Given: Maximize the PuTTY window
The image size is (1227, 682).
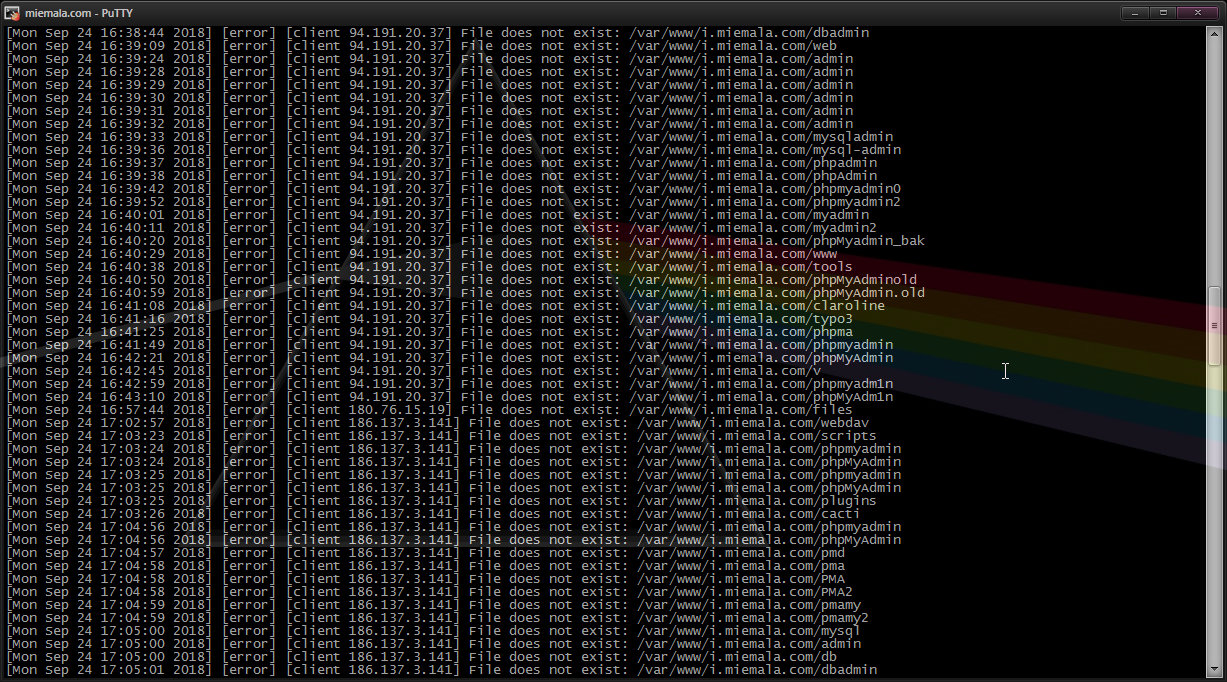Looking at the screenshot, I should pos(1163,13).
